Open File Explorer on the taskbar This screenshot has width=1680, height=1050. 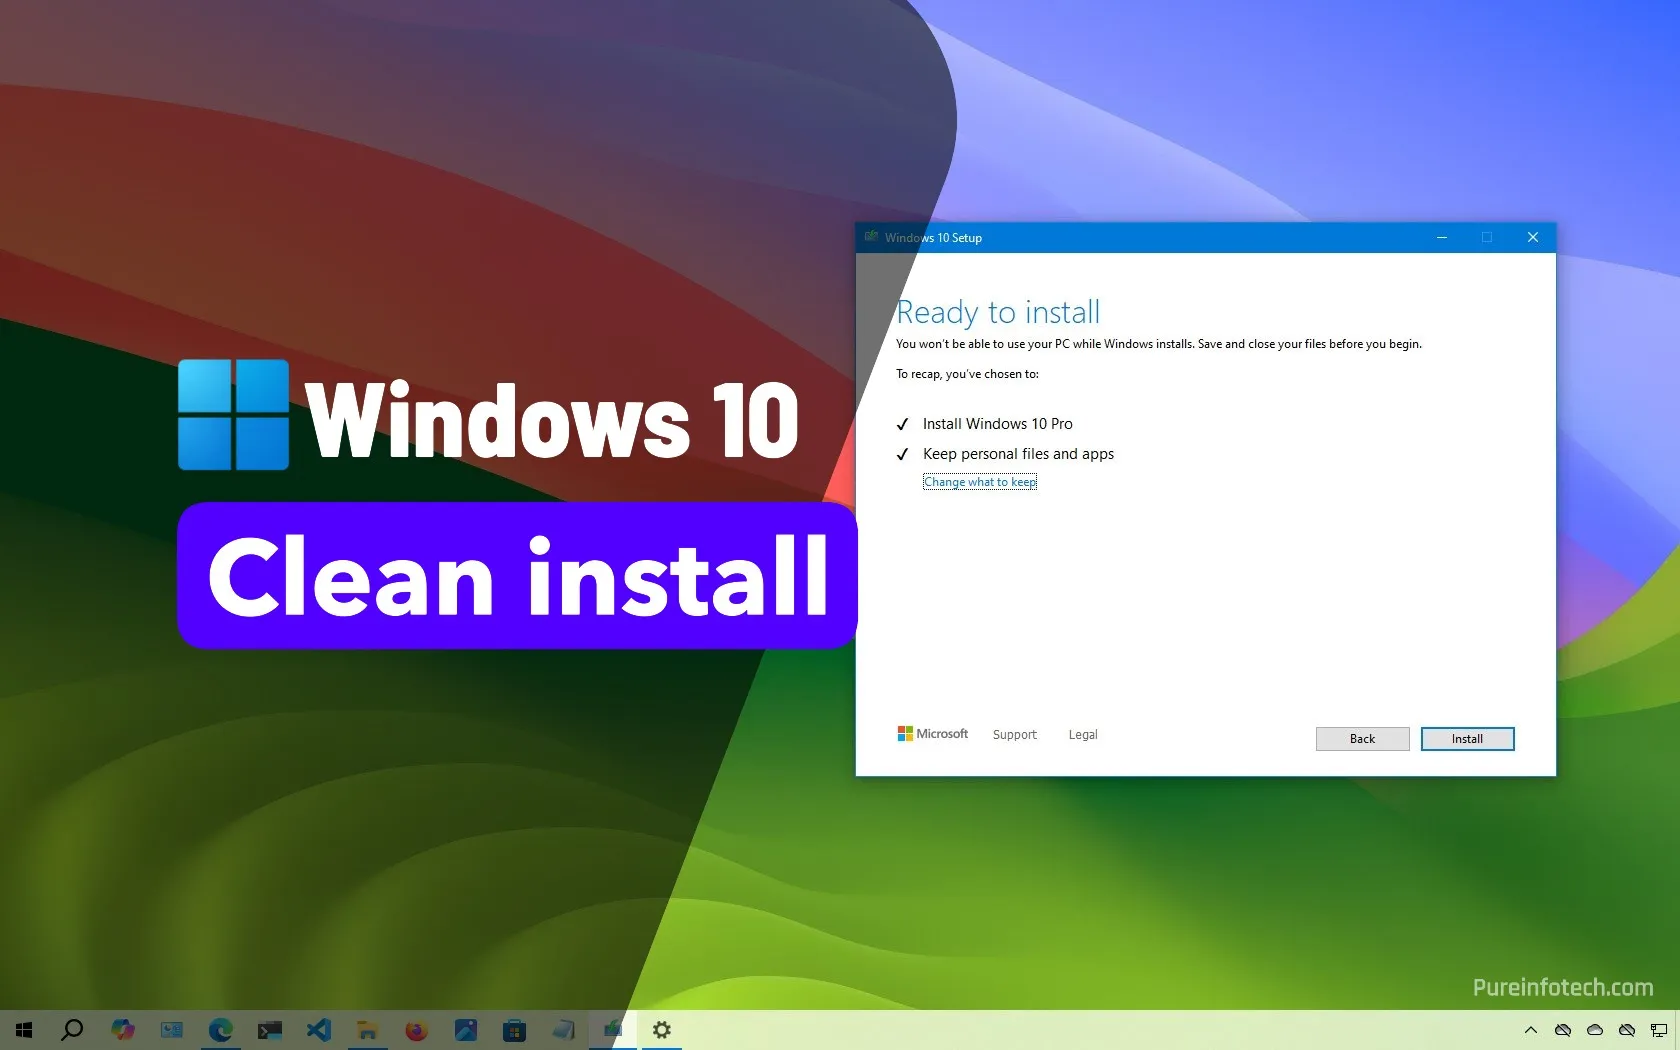pos(368,1030)
